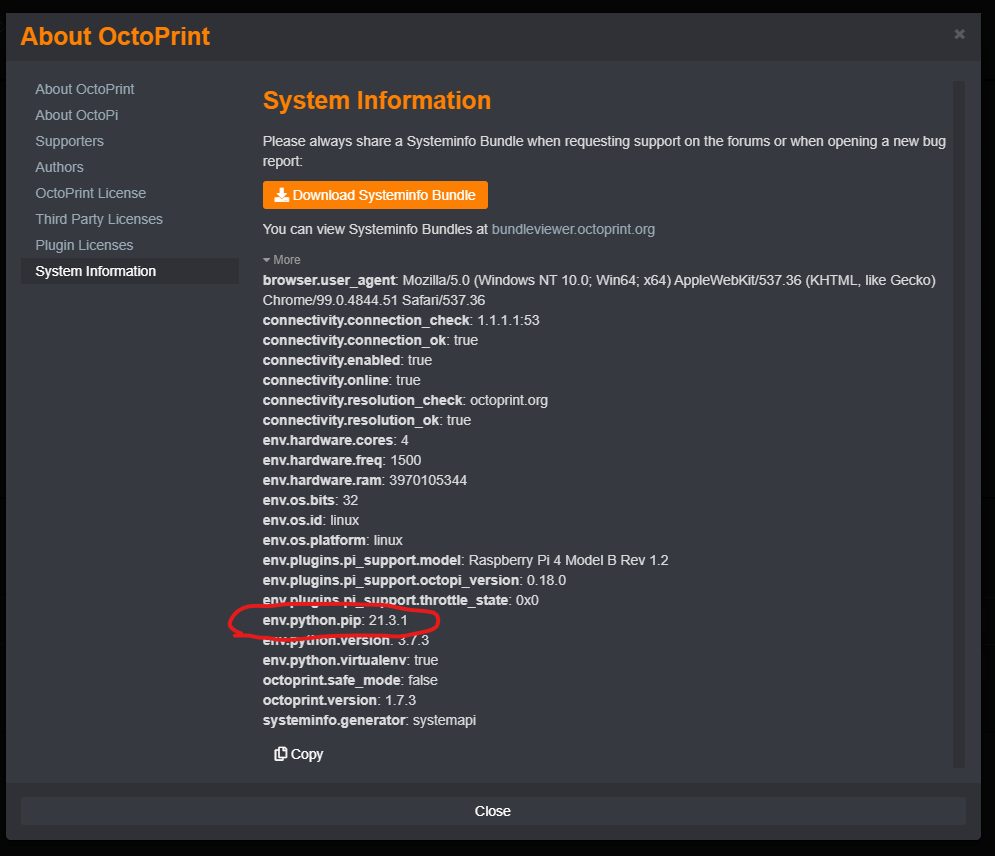
Task: Click the About OctoPrint dialog title
Action: (x=116, y=36)
